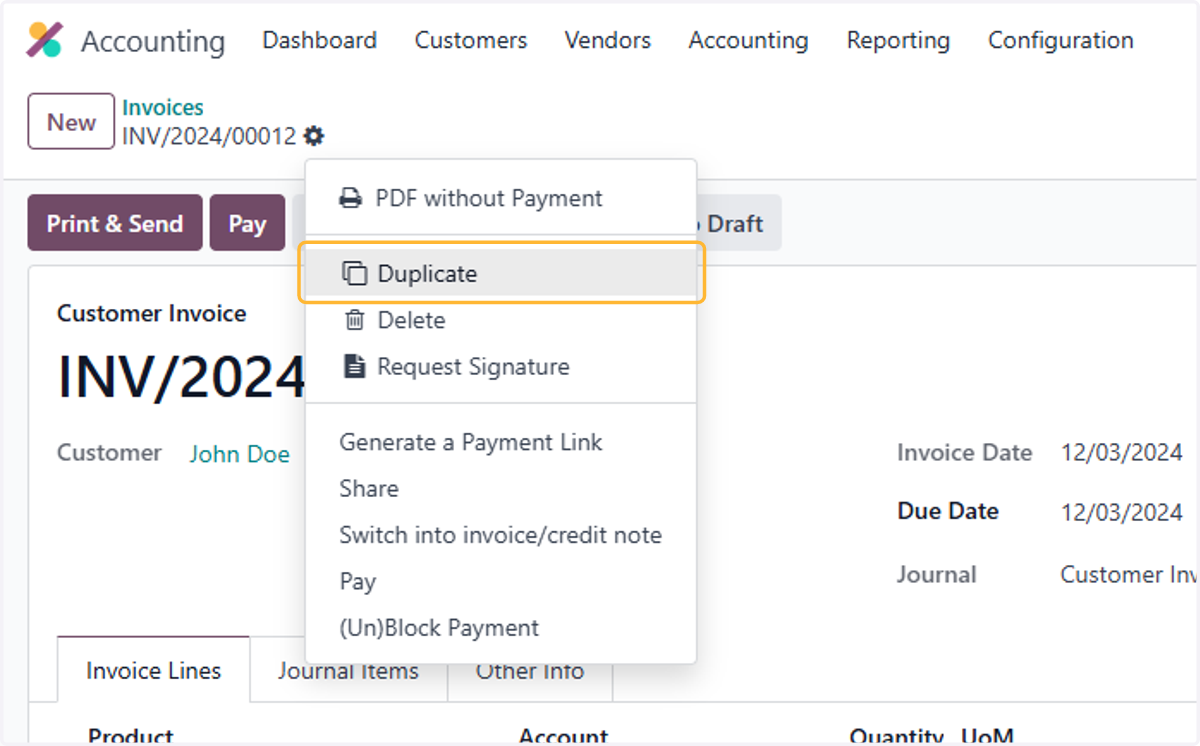Click the Account column header
Viewport: 1200px width, 746px height.
[x=563, y=735]
